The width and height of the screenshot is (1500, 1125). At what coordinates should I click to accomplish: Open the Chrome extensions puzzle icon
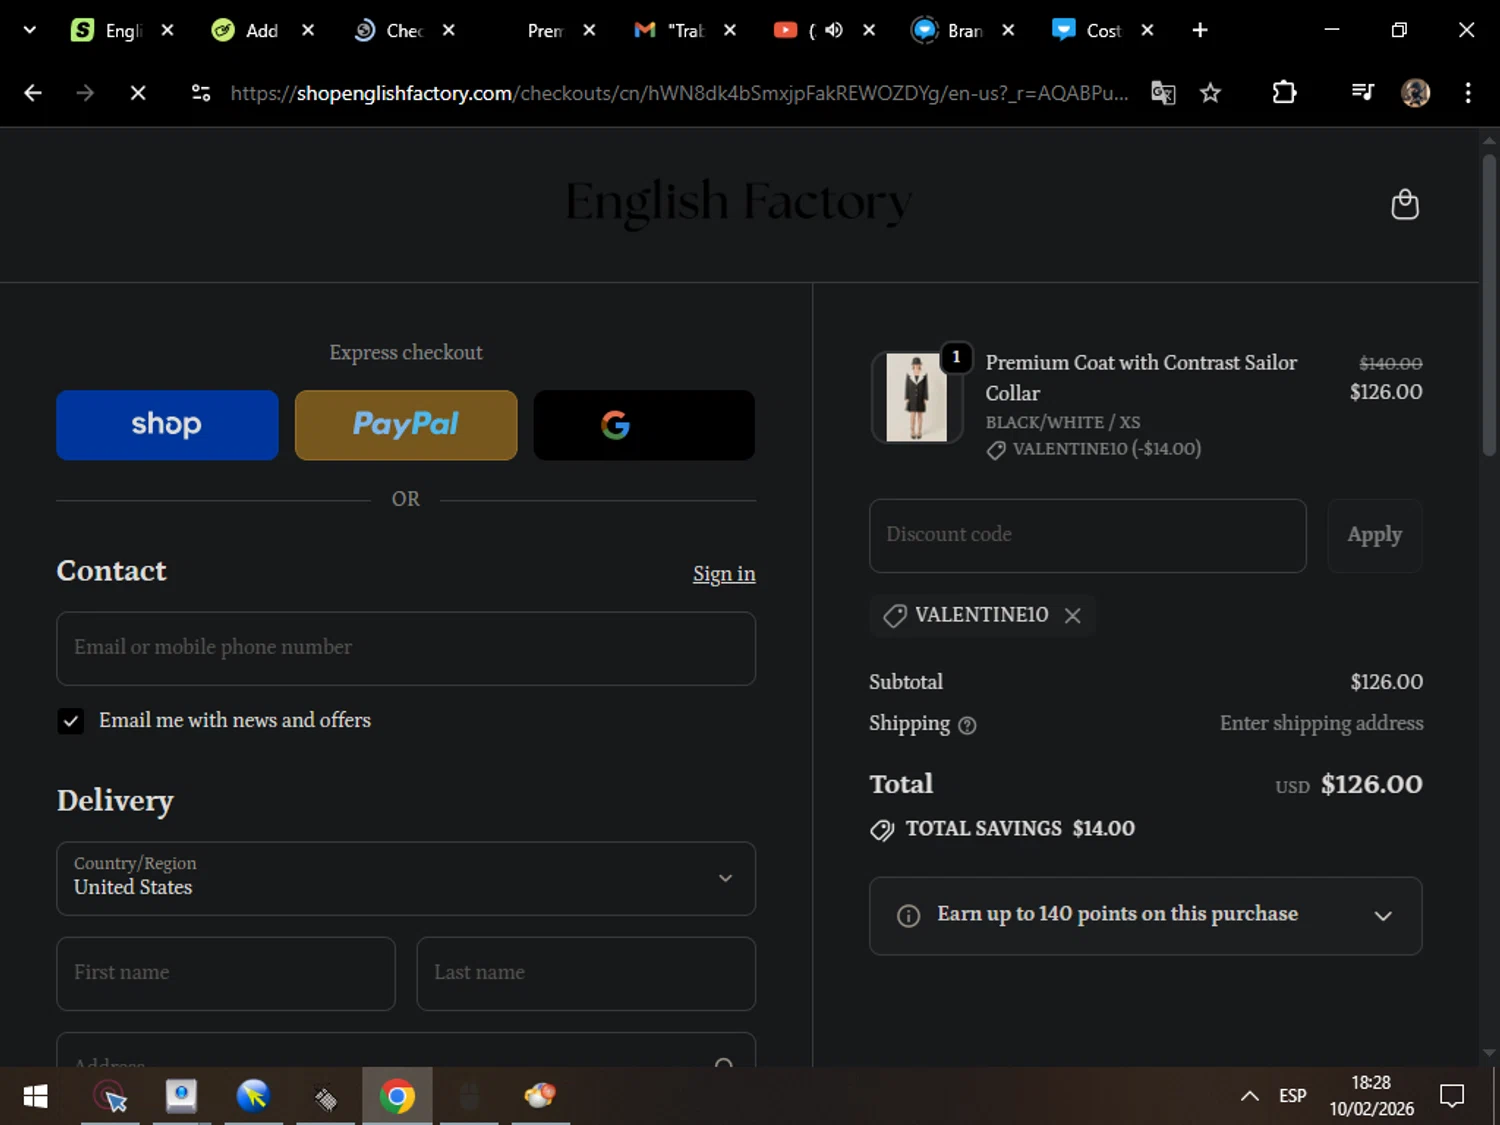coord(1284,93)
